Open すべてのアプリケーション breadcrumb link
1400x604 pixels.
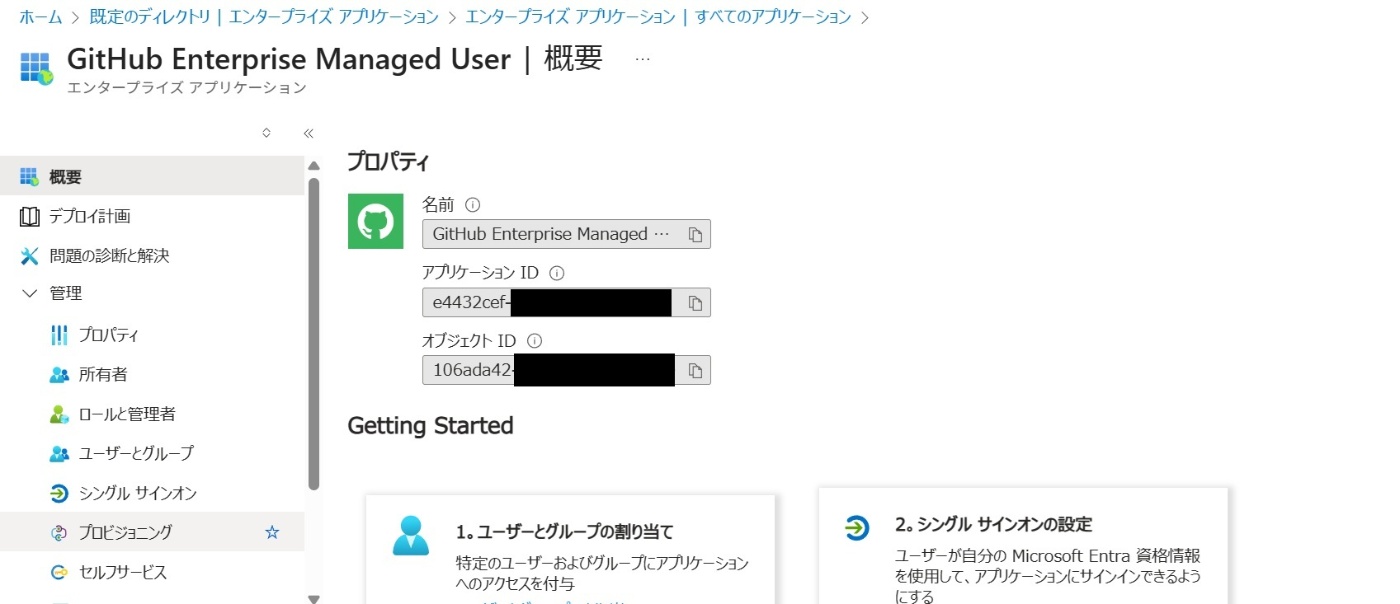(x=658, y=17)
